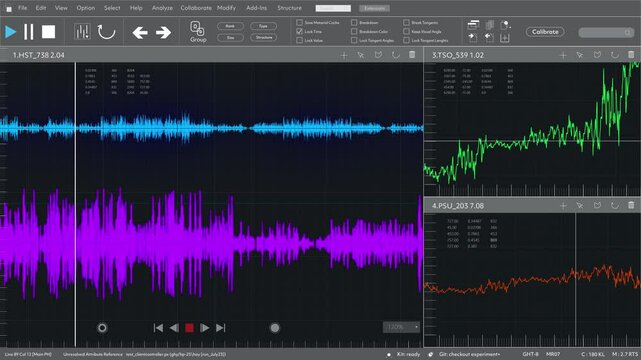641x360 pixels.
Task: Click the Rank pill button
Action: (x=230, y=26)
